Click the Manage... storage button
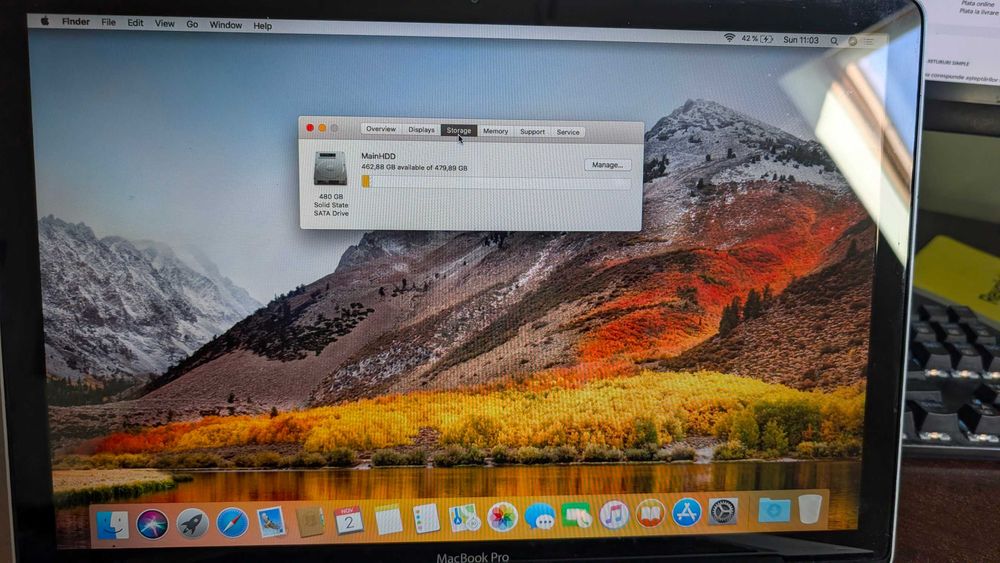Viewport: 1000px width, 563px height. point(608,165)
